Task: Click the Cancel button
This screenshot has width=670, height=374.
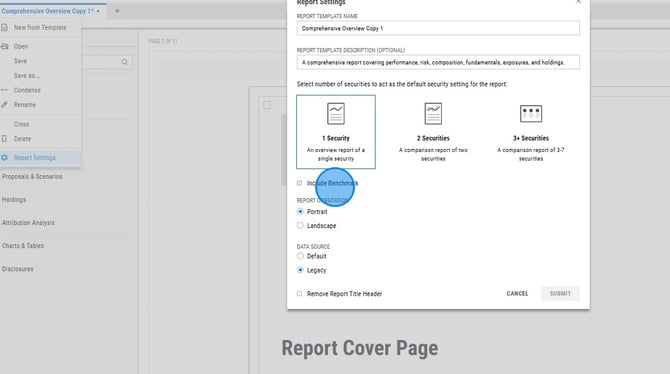Action: [x=517, y=294]
